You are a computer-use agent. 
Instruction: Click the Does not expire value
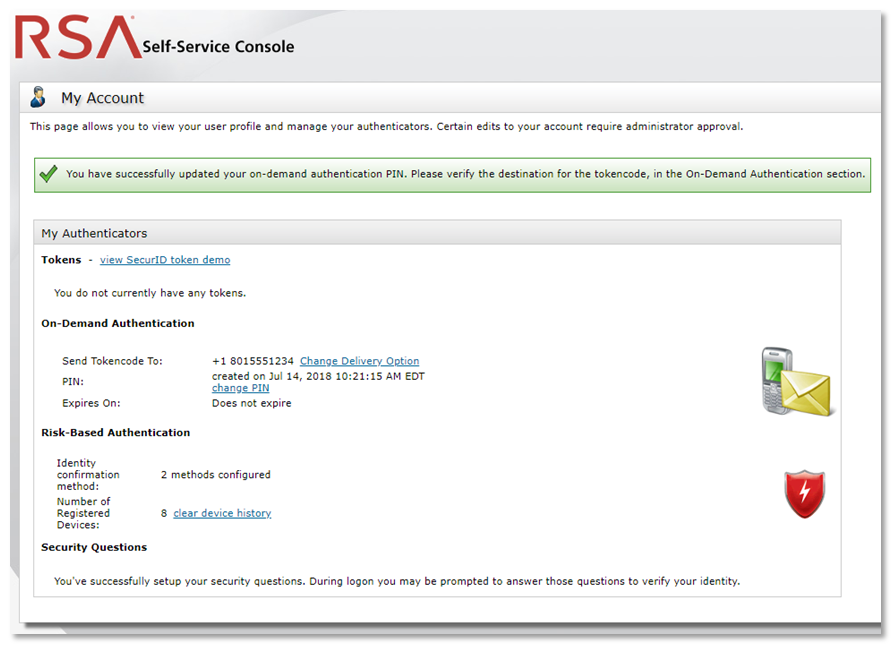click(251, 403)
